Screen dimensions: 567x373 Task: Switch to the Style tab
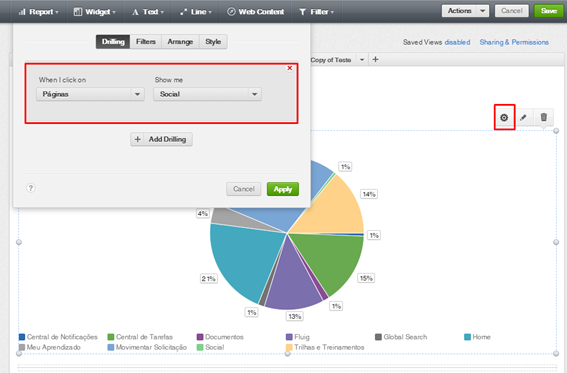click(213, 42)
